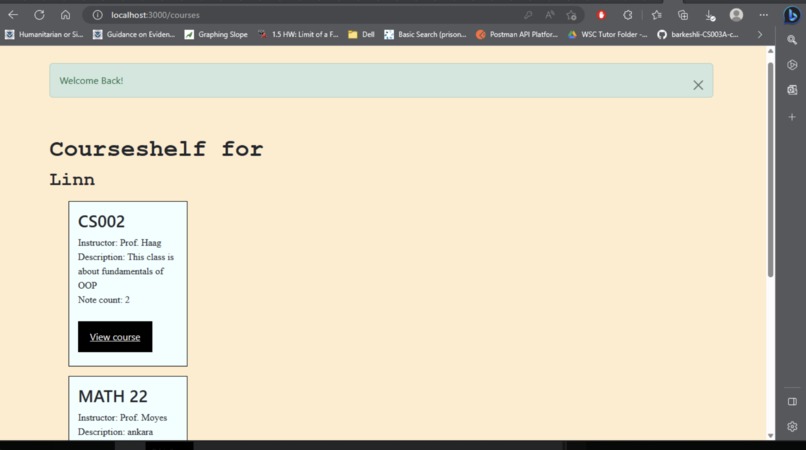This screenshot has height=450, width=806.
Task: Click the 'Note count: 2' text
Action: pos(104,300)
